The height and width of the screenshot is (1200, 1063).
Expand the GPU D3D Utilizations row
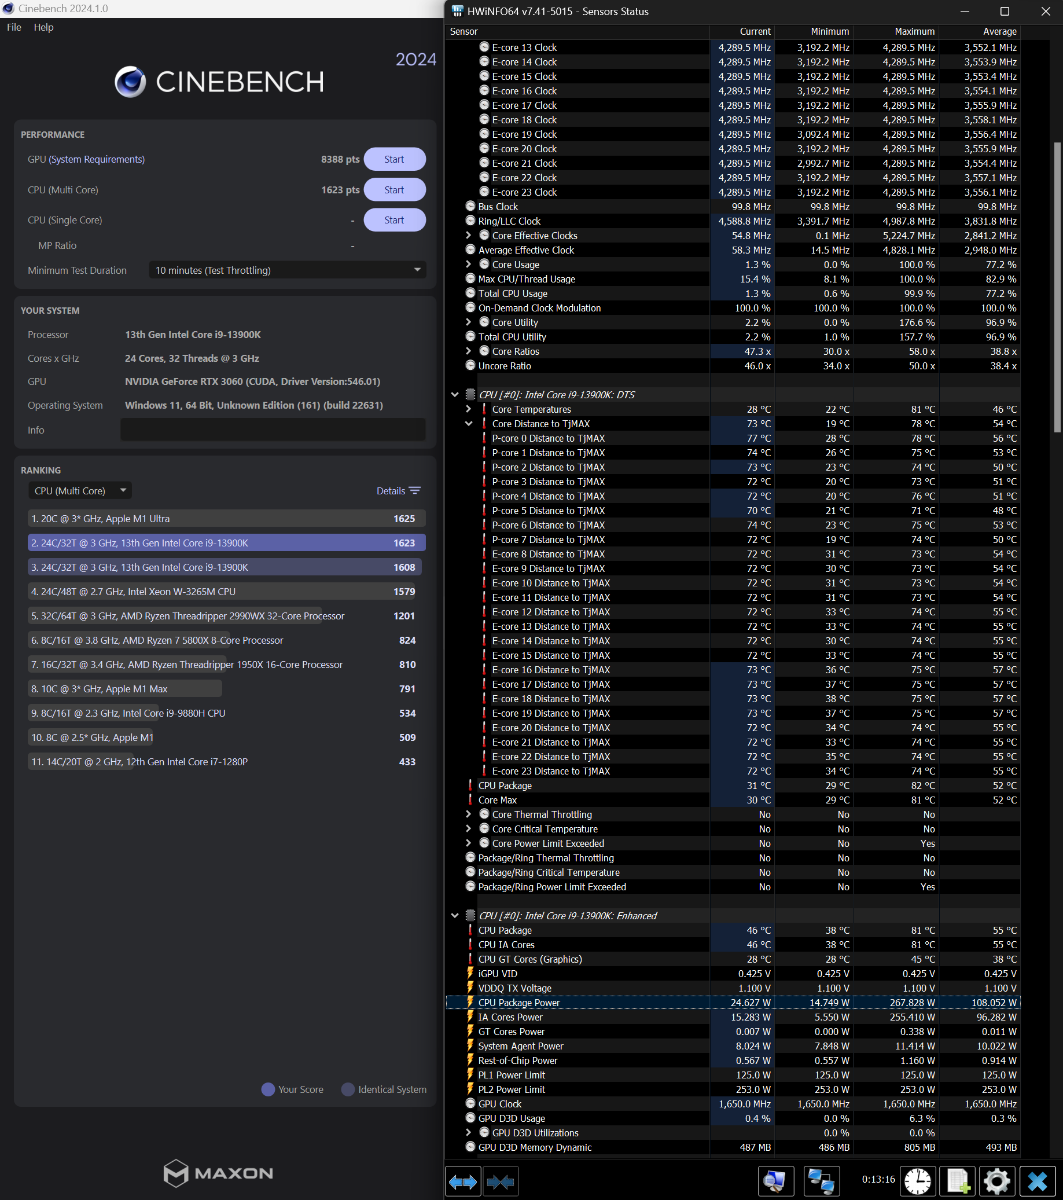[x=469, y=1133]
